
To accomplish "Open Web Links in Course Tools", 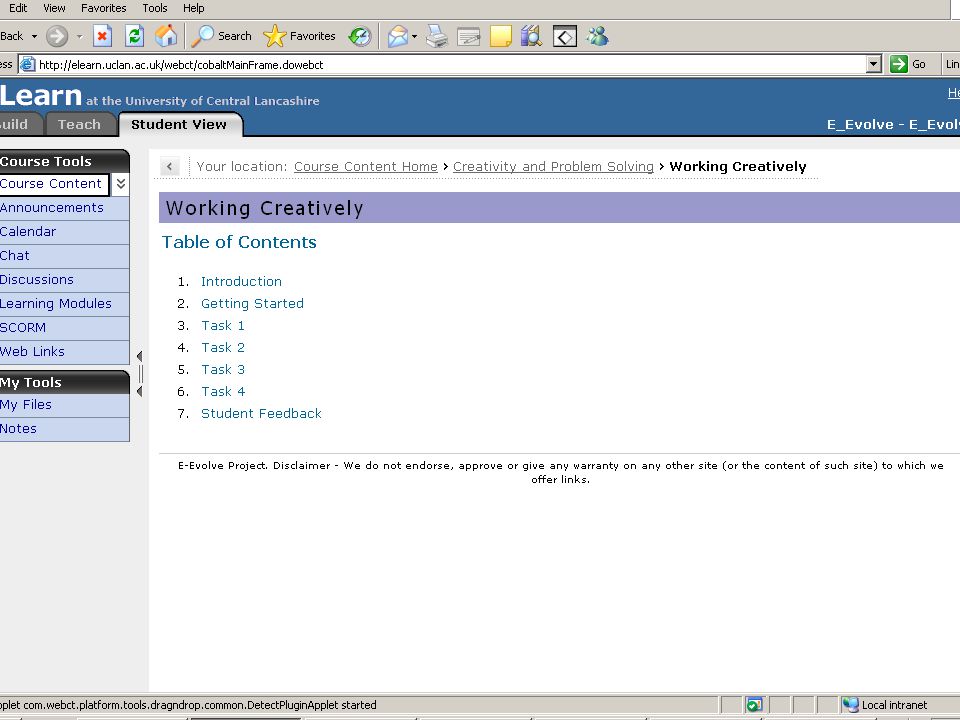I will (x=64, y=351).
